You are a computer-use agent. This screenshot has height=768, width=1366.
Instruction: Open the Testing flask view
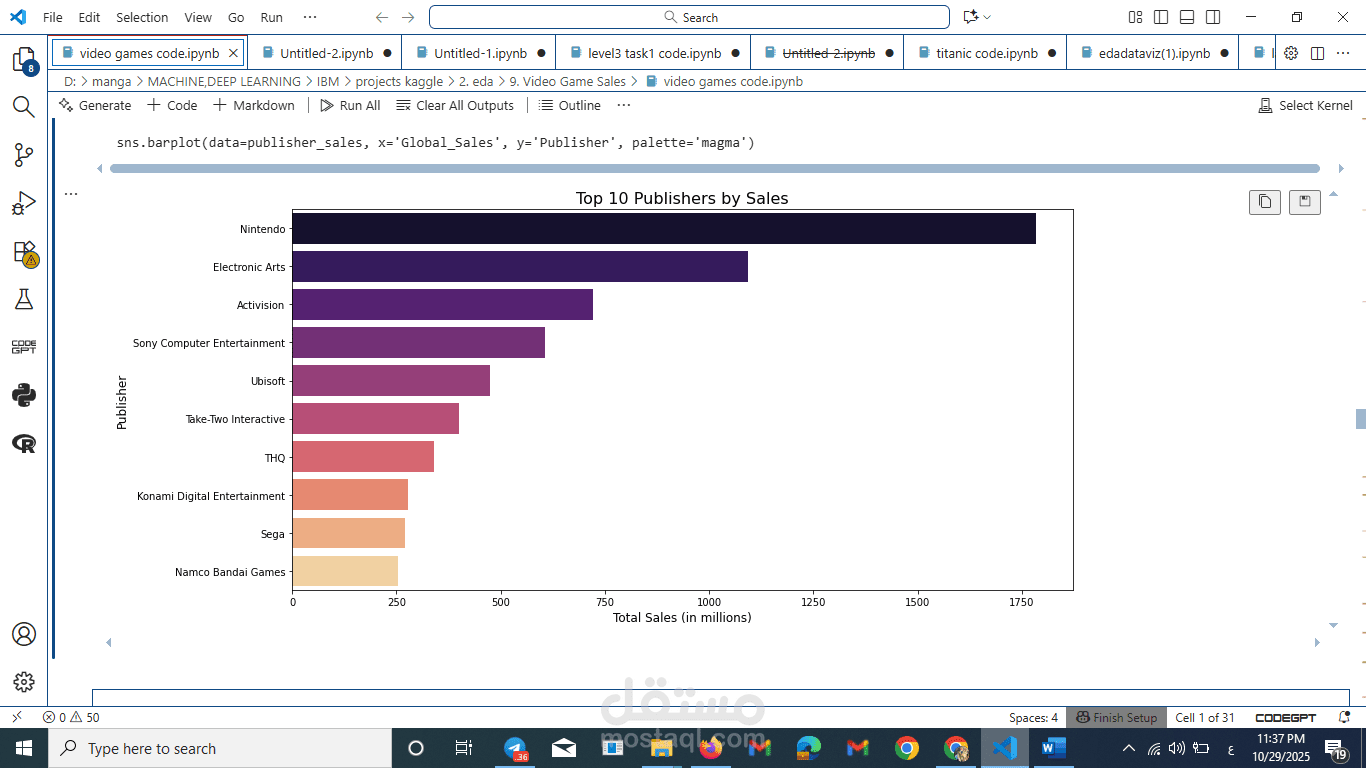[x=24, y=299]
